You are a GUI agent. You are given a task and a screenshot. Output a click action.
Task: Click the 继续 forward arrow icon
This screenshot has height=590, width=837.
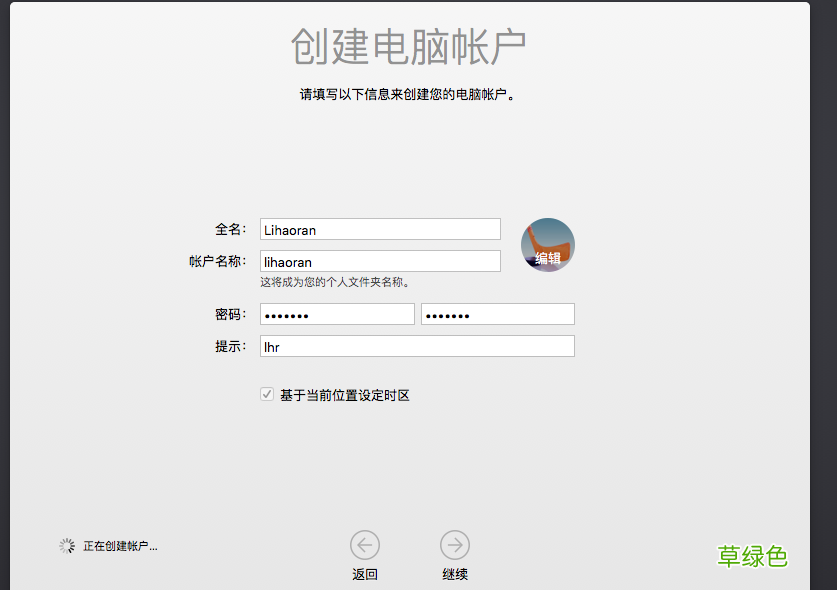(x=455, y=545)
